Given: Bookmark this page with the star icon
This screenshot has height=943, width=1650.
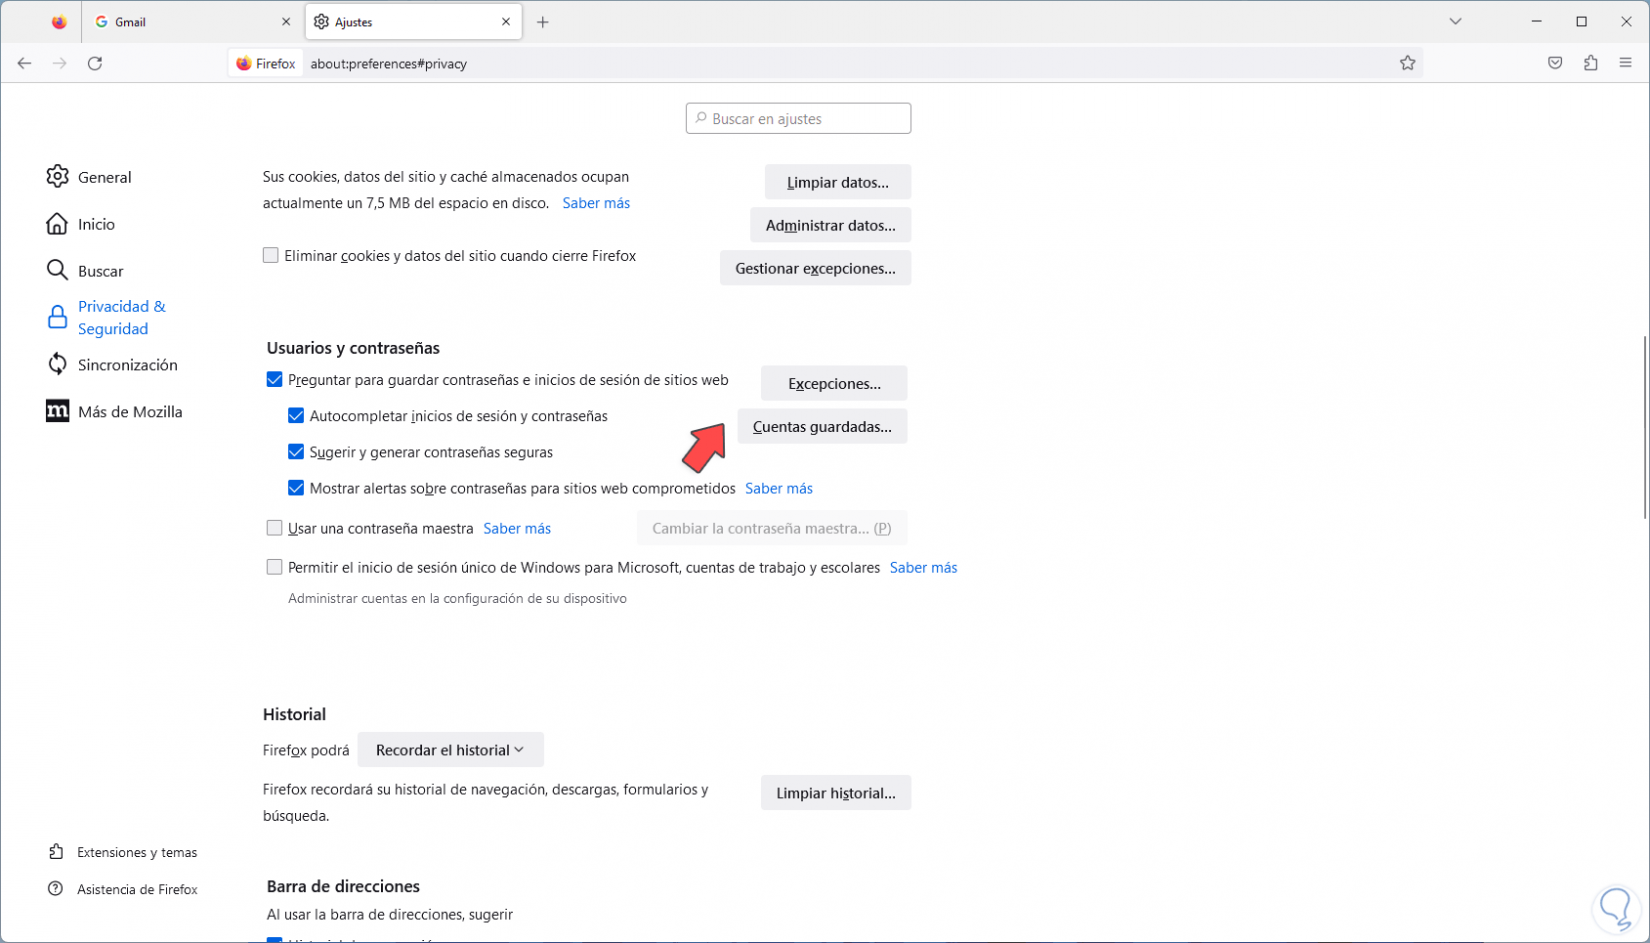Looking at the screenshot, I should (x=1407, y=63).
